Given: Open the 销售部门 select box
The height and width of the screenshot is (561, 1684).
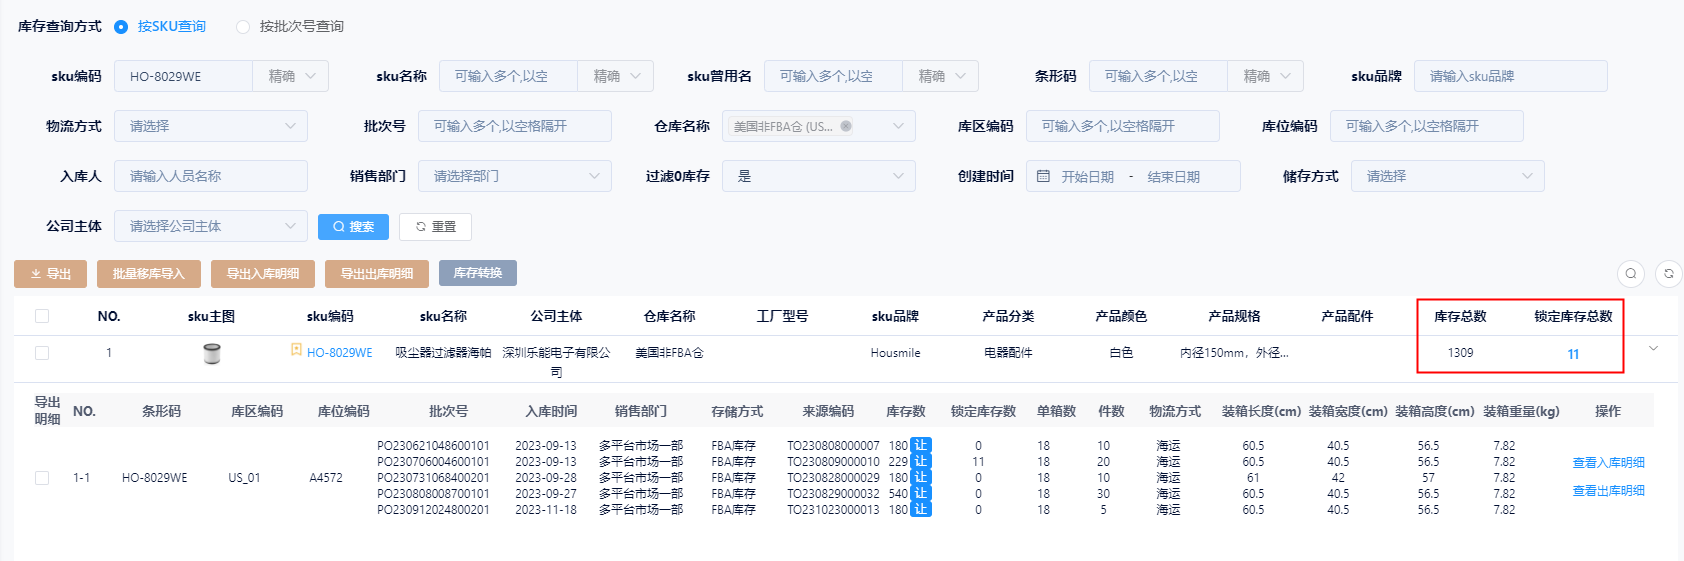Looking at the screenshot, I should point(515,176).
